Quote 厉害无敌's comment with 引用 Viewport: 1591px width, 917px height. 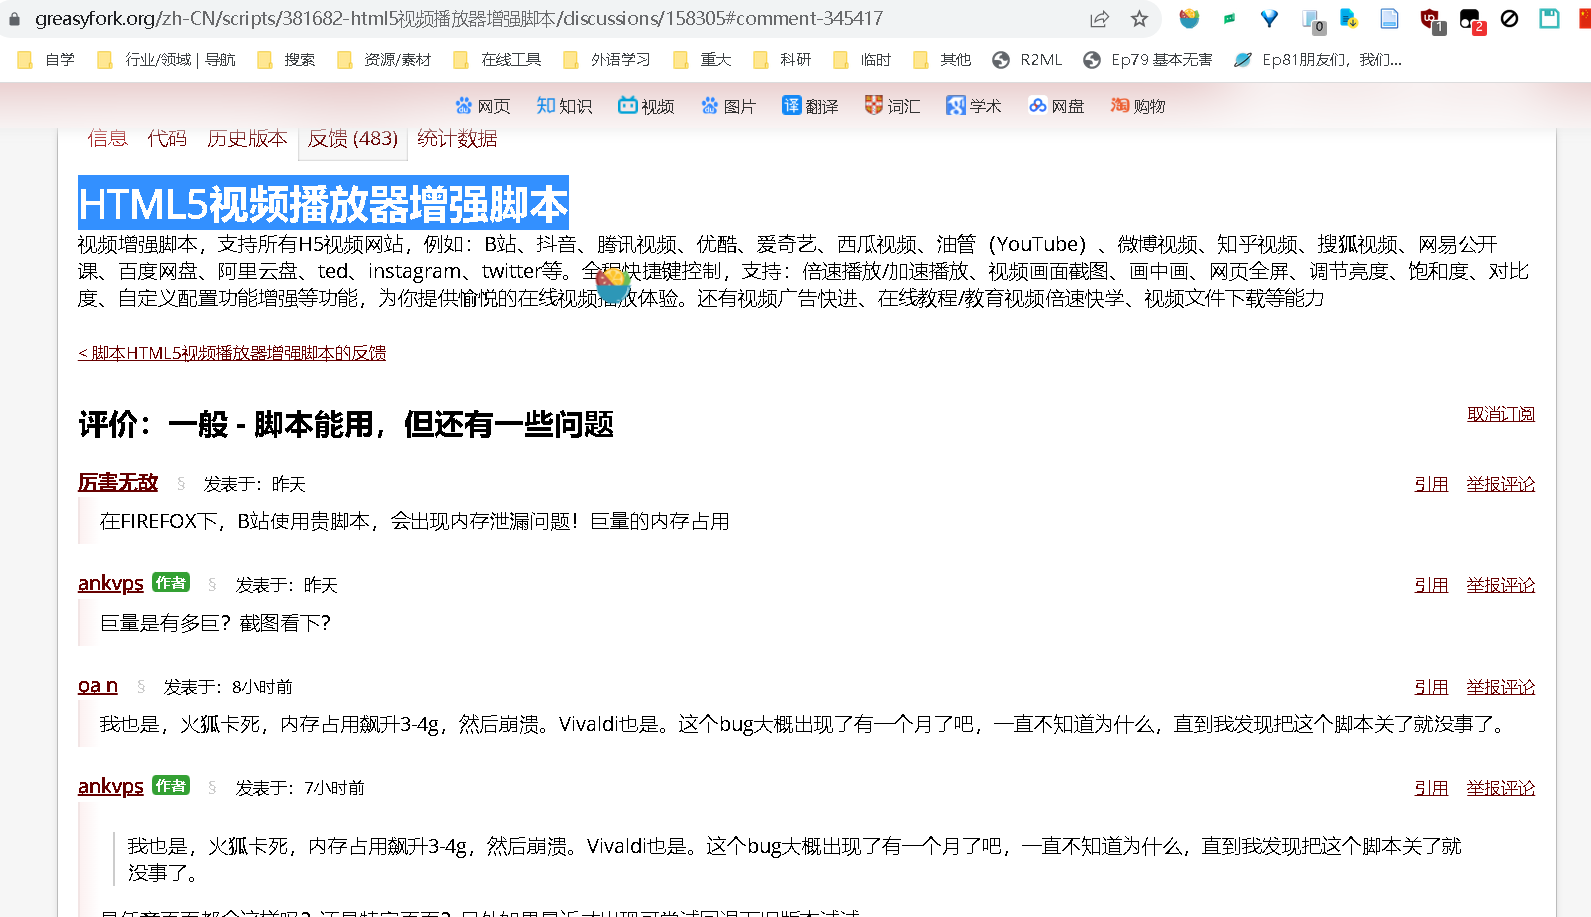(1431, 484)
